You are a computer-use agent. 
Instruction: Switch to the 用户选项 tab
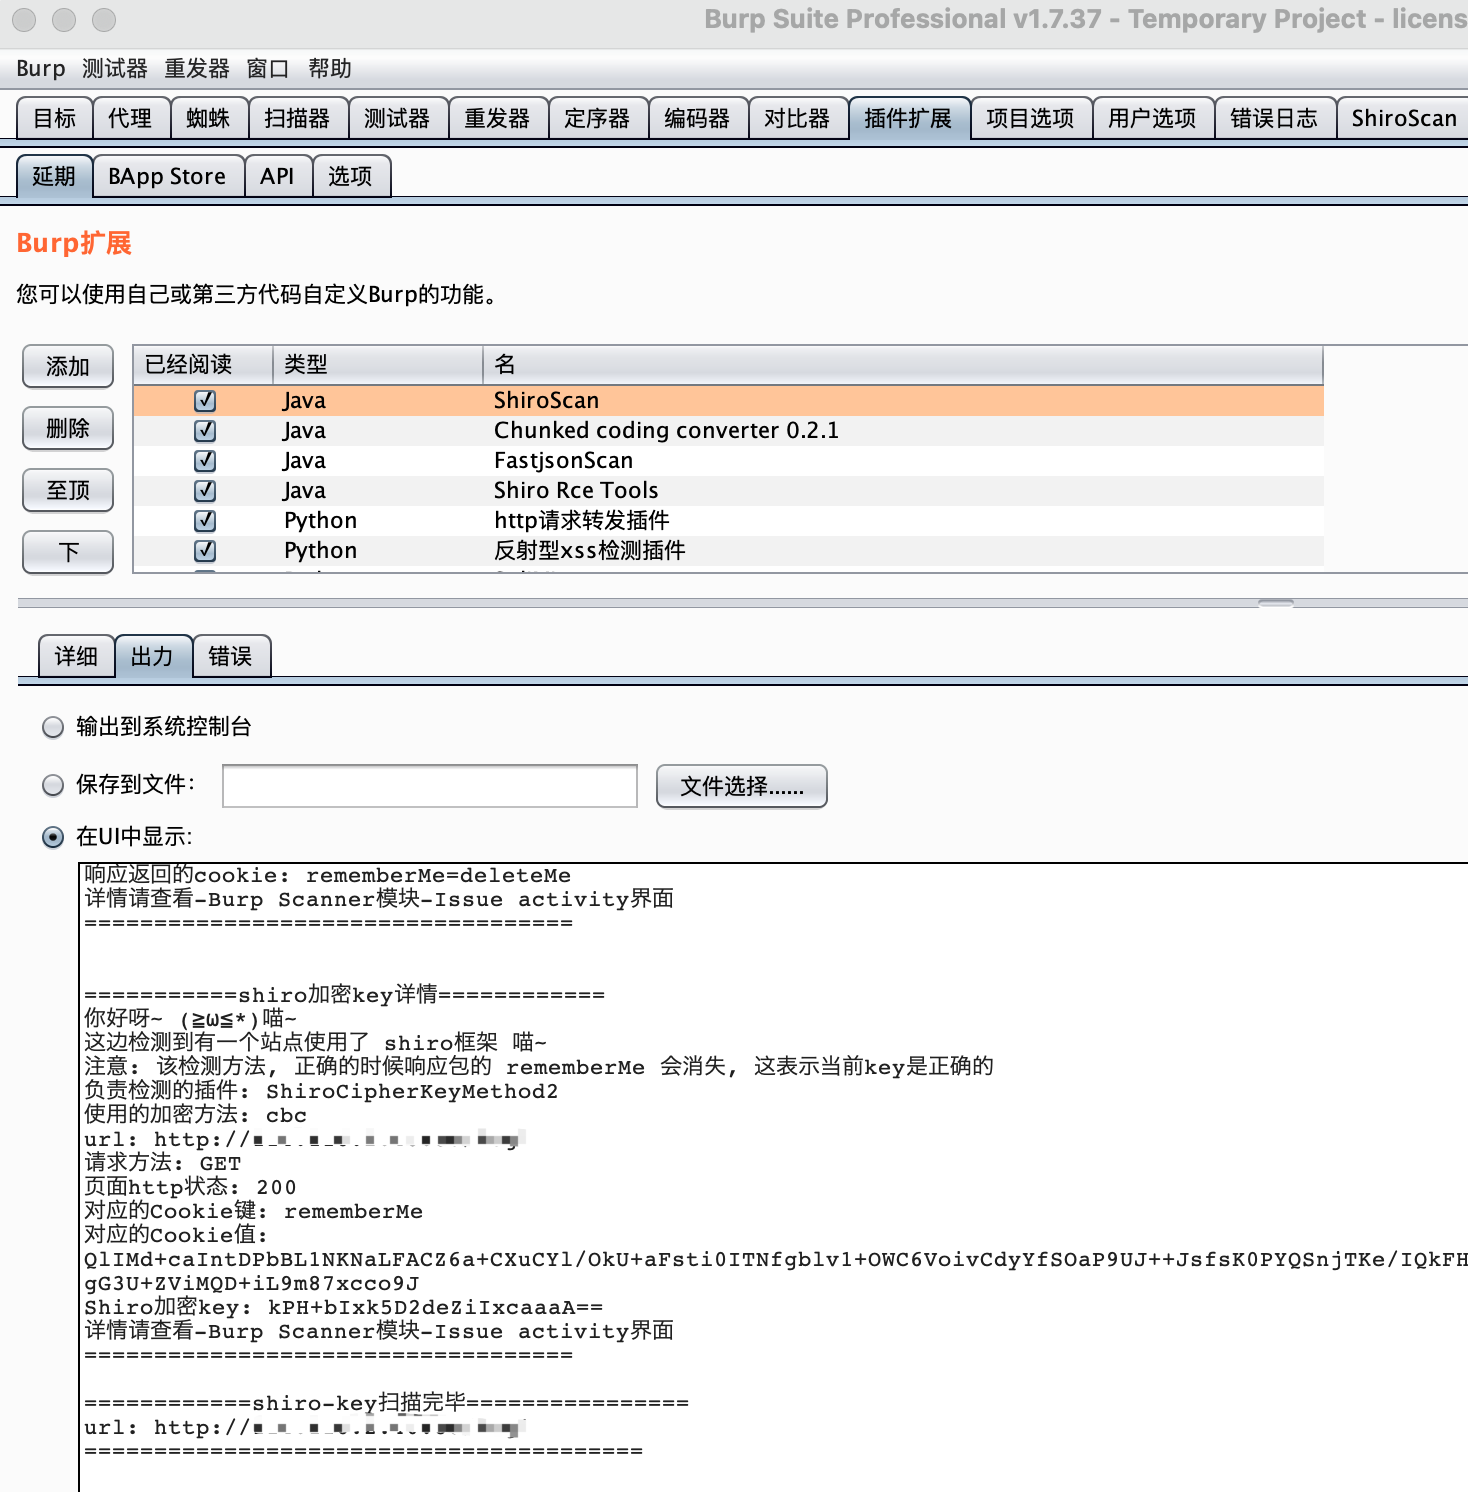click(x=1153, y=118)
